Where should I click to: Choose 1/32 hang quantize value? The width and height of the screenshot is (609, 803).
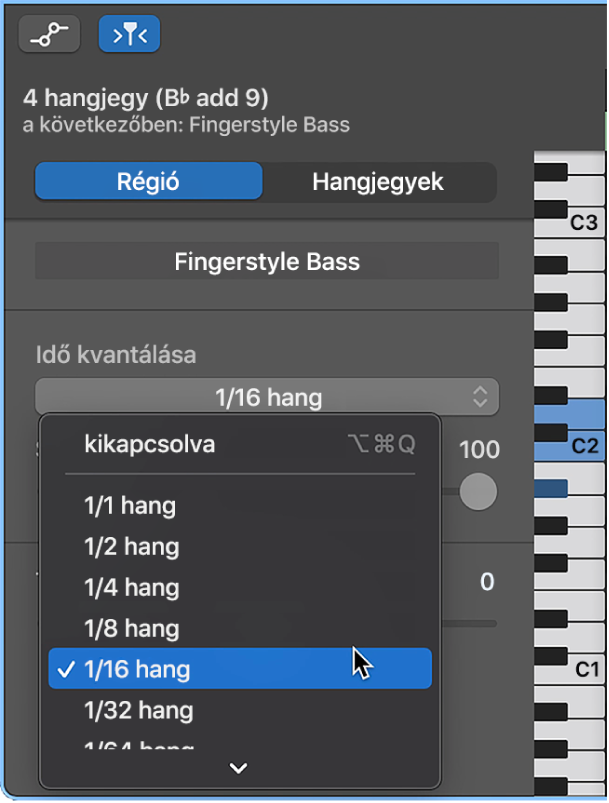(138, 711)
